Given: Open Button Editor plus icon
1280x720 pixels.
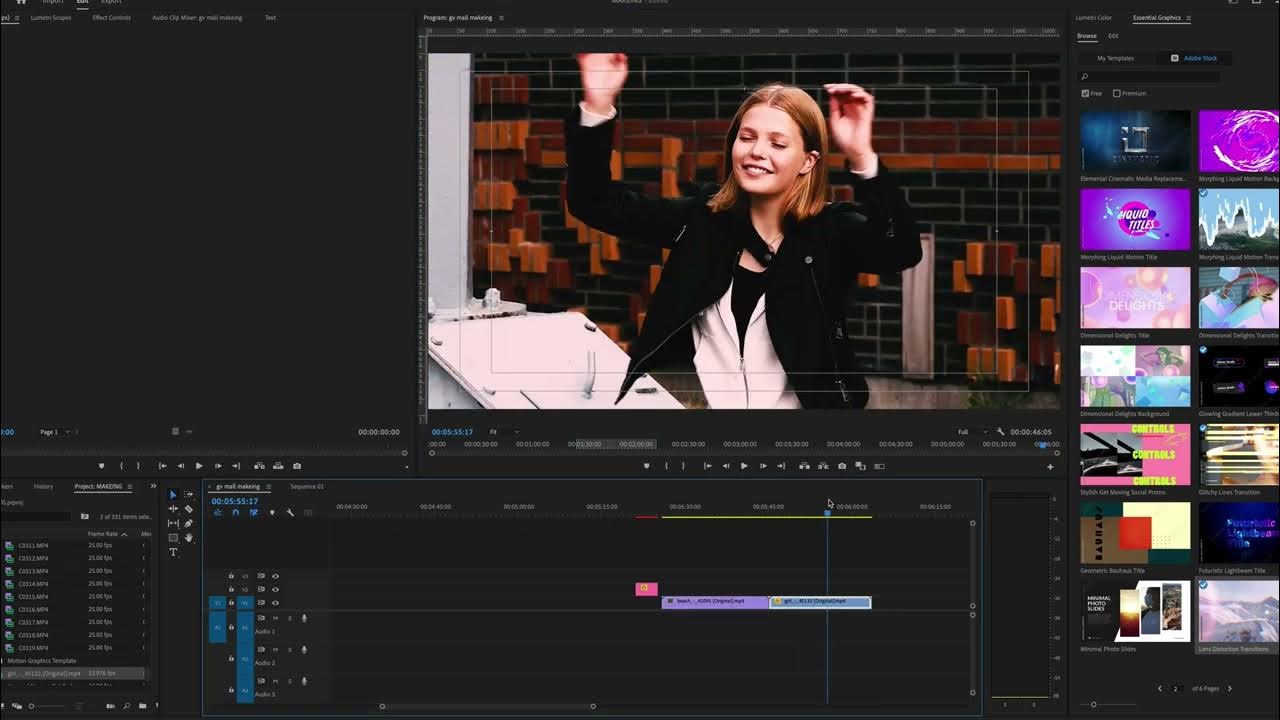Looking at the screenshot, I should [x=1050, y=467].
